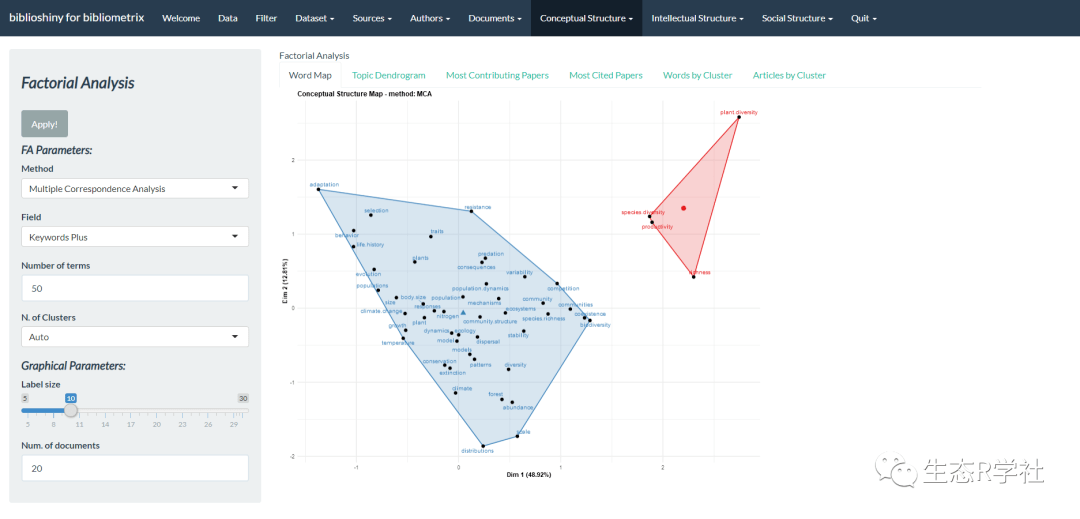
Task: Open the Method dropdown
Action: pos(135,188)
